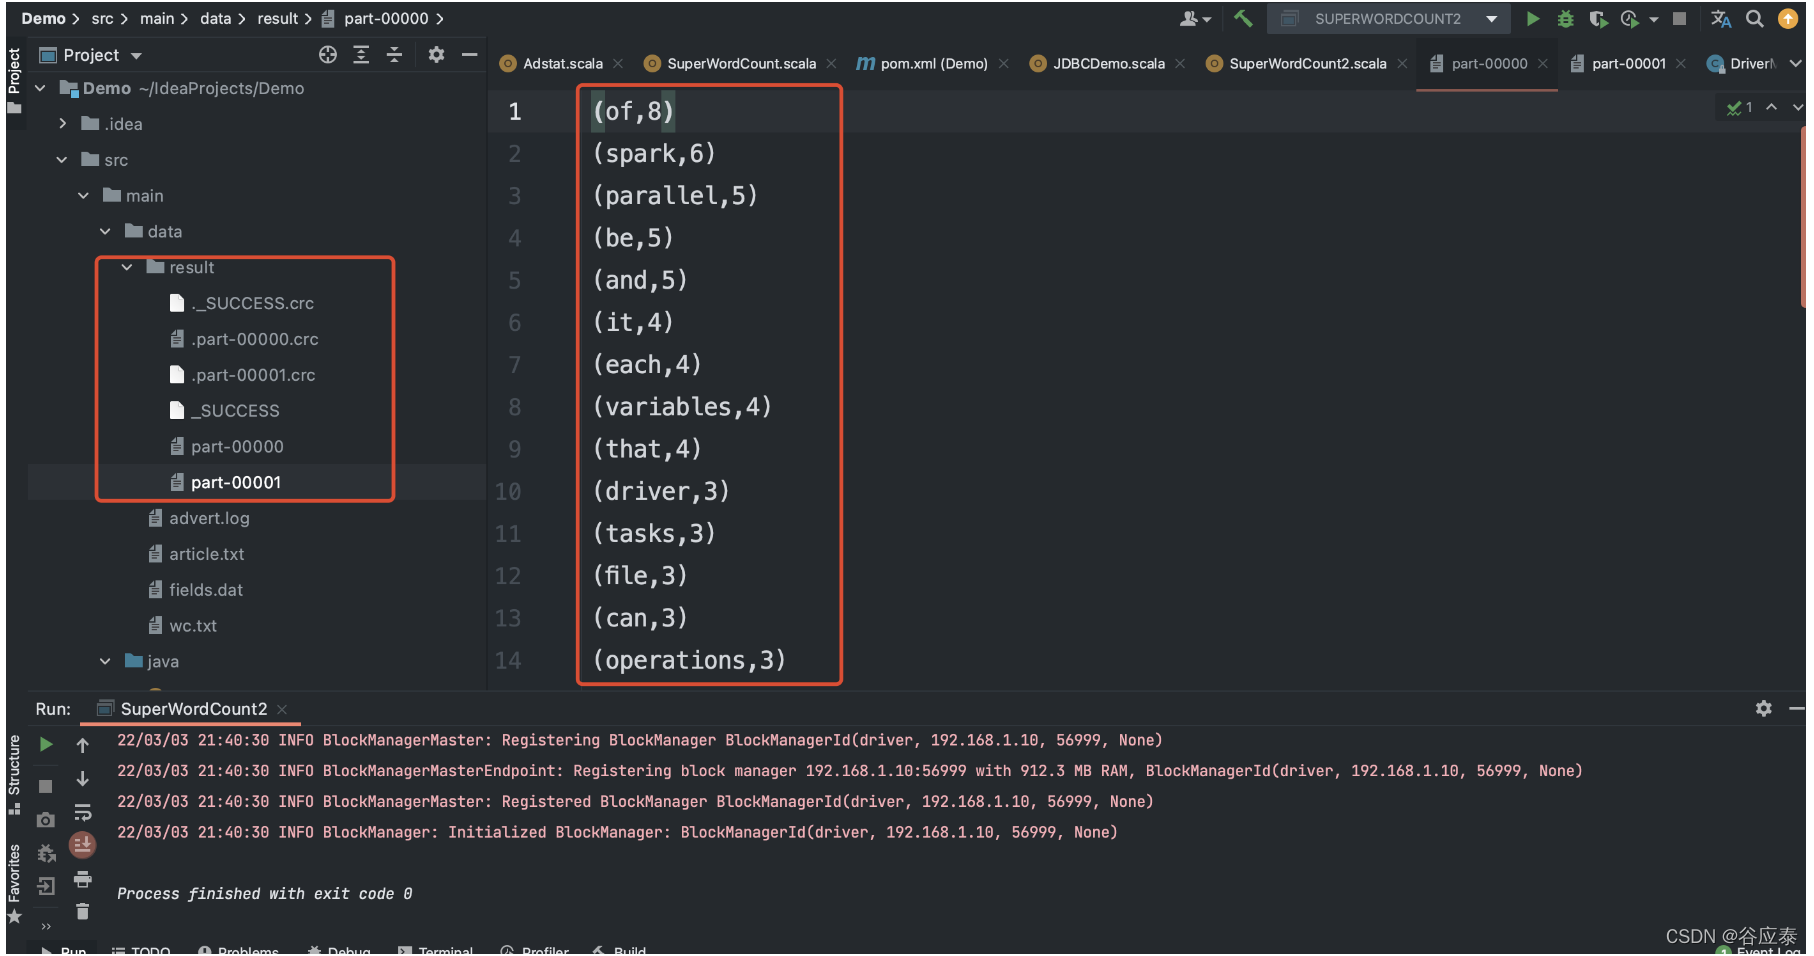Click line 1 text (of,8) in editor
This screenshot has height=956, width=1814.
tap(634, 111)
